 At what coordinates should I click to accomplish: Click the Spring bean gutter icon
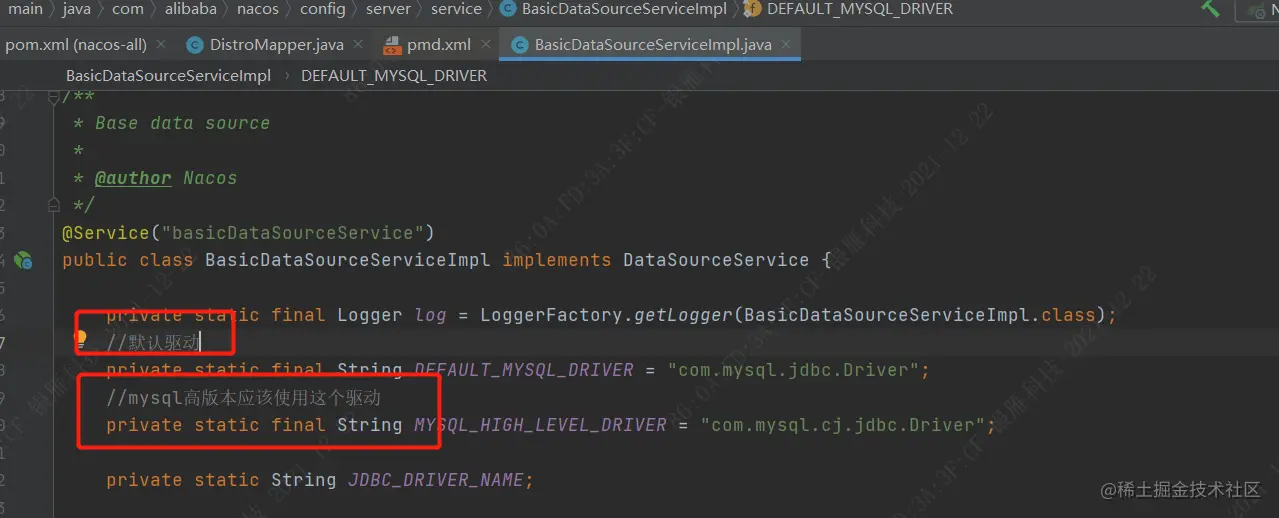point(23,260)
